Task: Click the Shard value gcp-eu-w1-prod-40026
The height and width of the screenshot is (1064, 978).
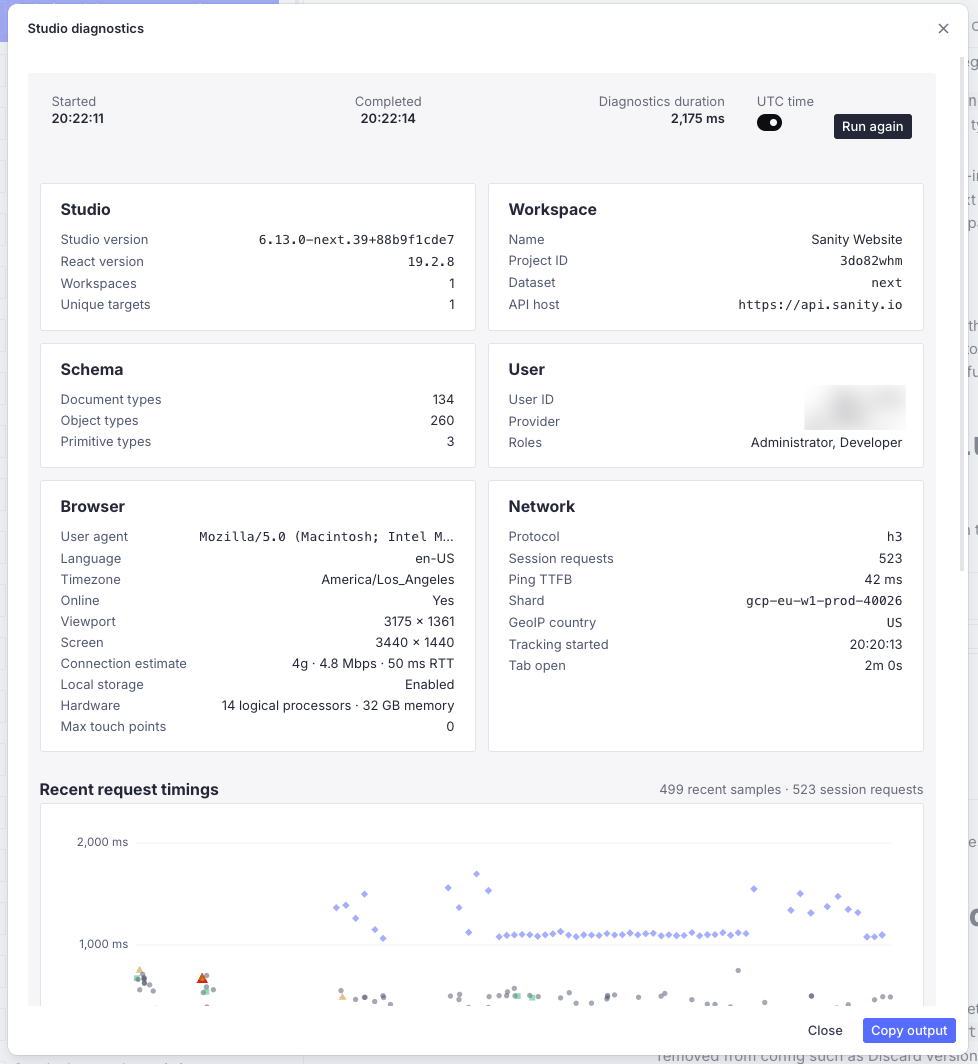Action: tap(824, 601)
